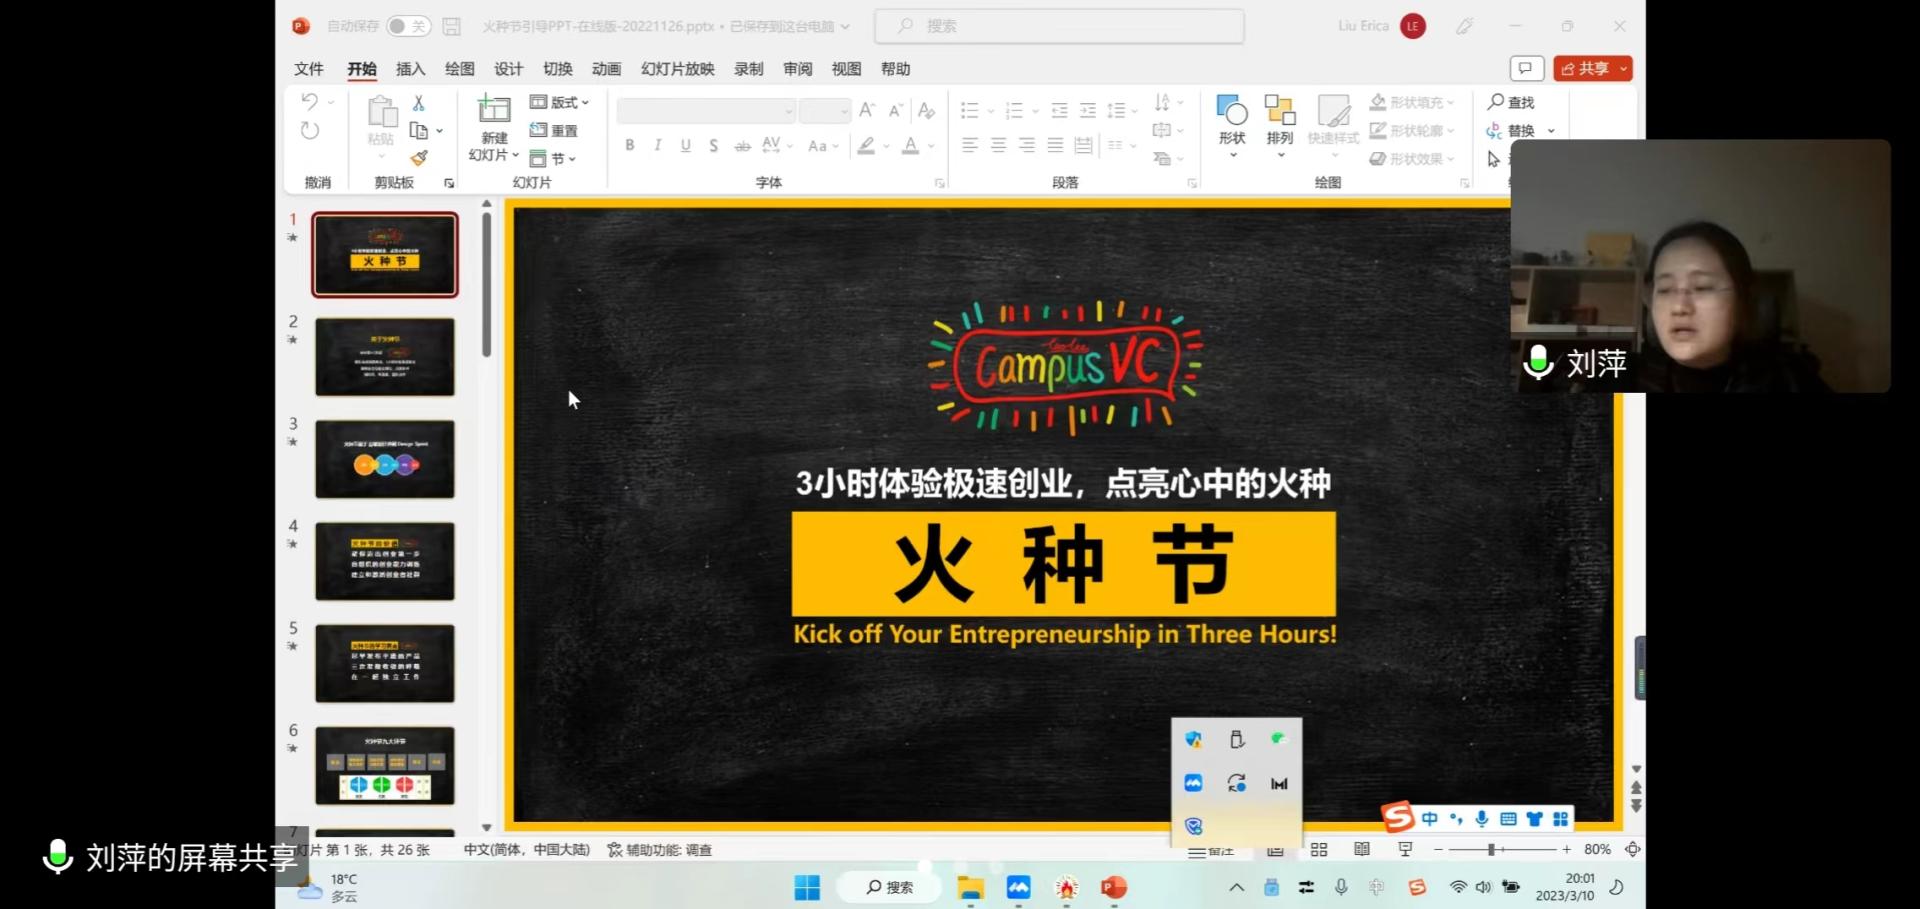The image size is (1920, 909).
Task: Toggle the AutoSave switch
Action: tap(408, 26)
